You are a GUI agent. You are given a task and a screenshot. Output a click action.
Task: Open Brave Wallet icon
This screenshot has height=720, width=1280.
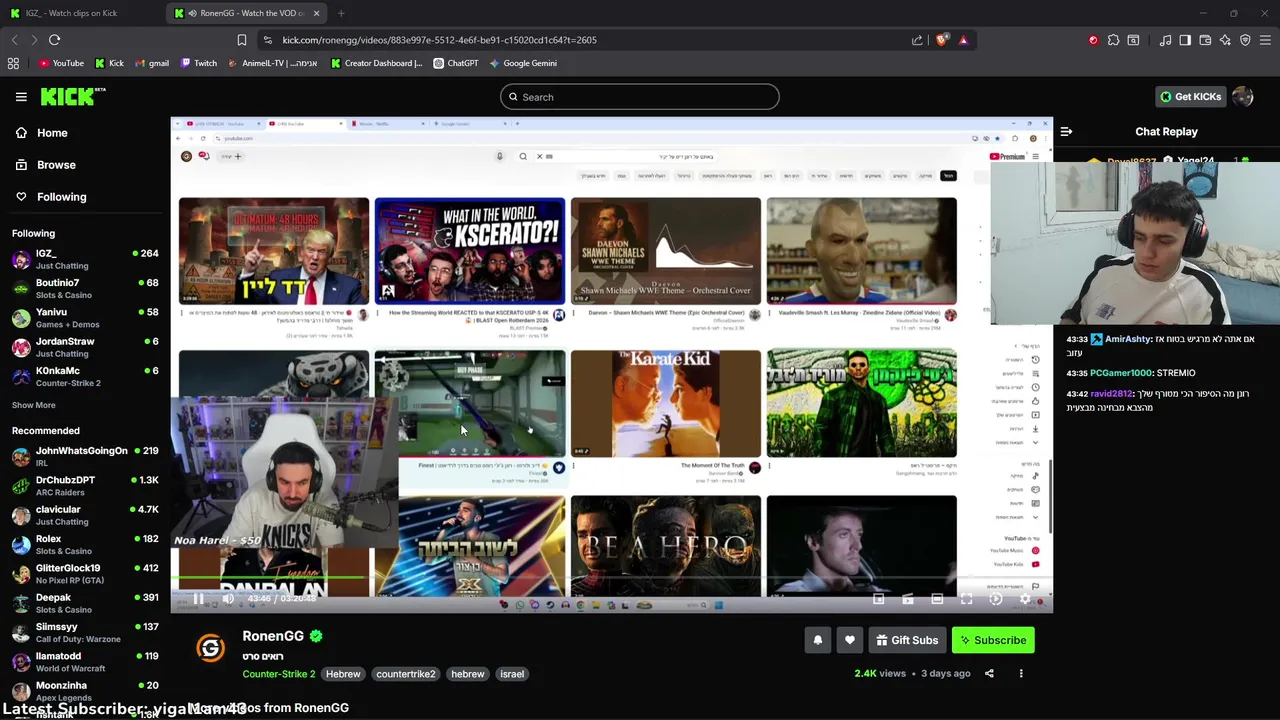click(x=1205, y=40)
